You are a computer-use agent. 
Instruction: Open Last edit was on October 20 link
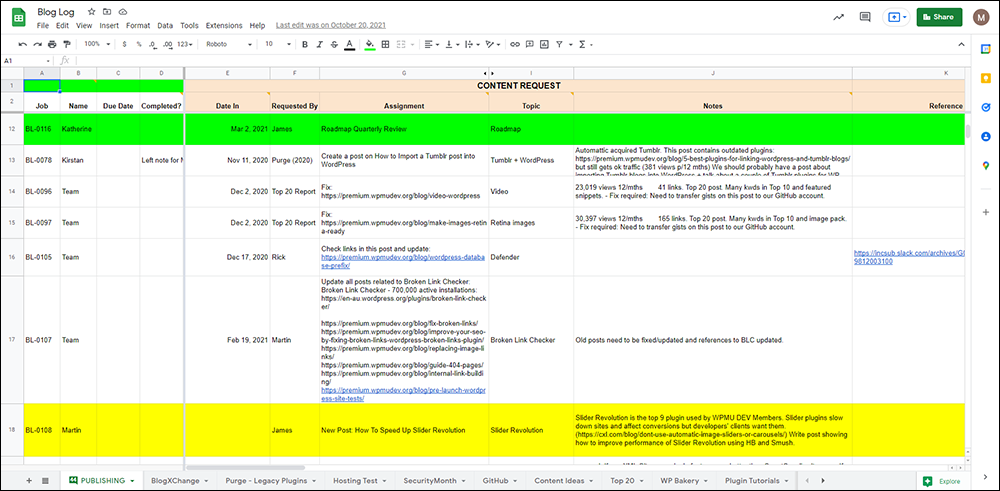330,26
